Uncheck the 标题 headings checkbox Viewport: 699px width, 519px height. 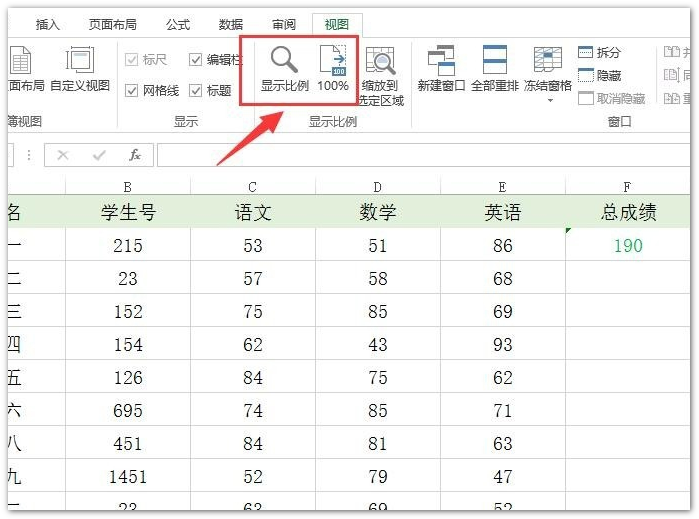[195, 91]
